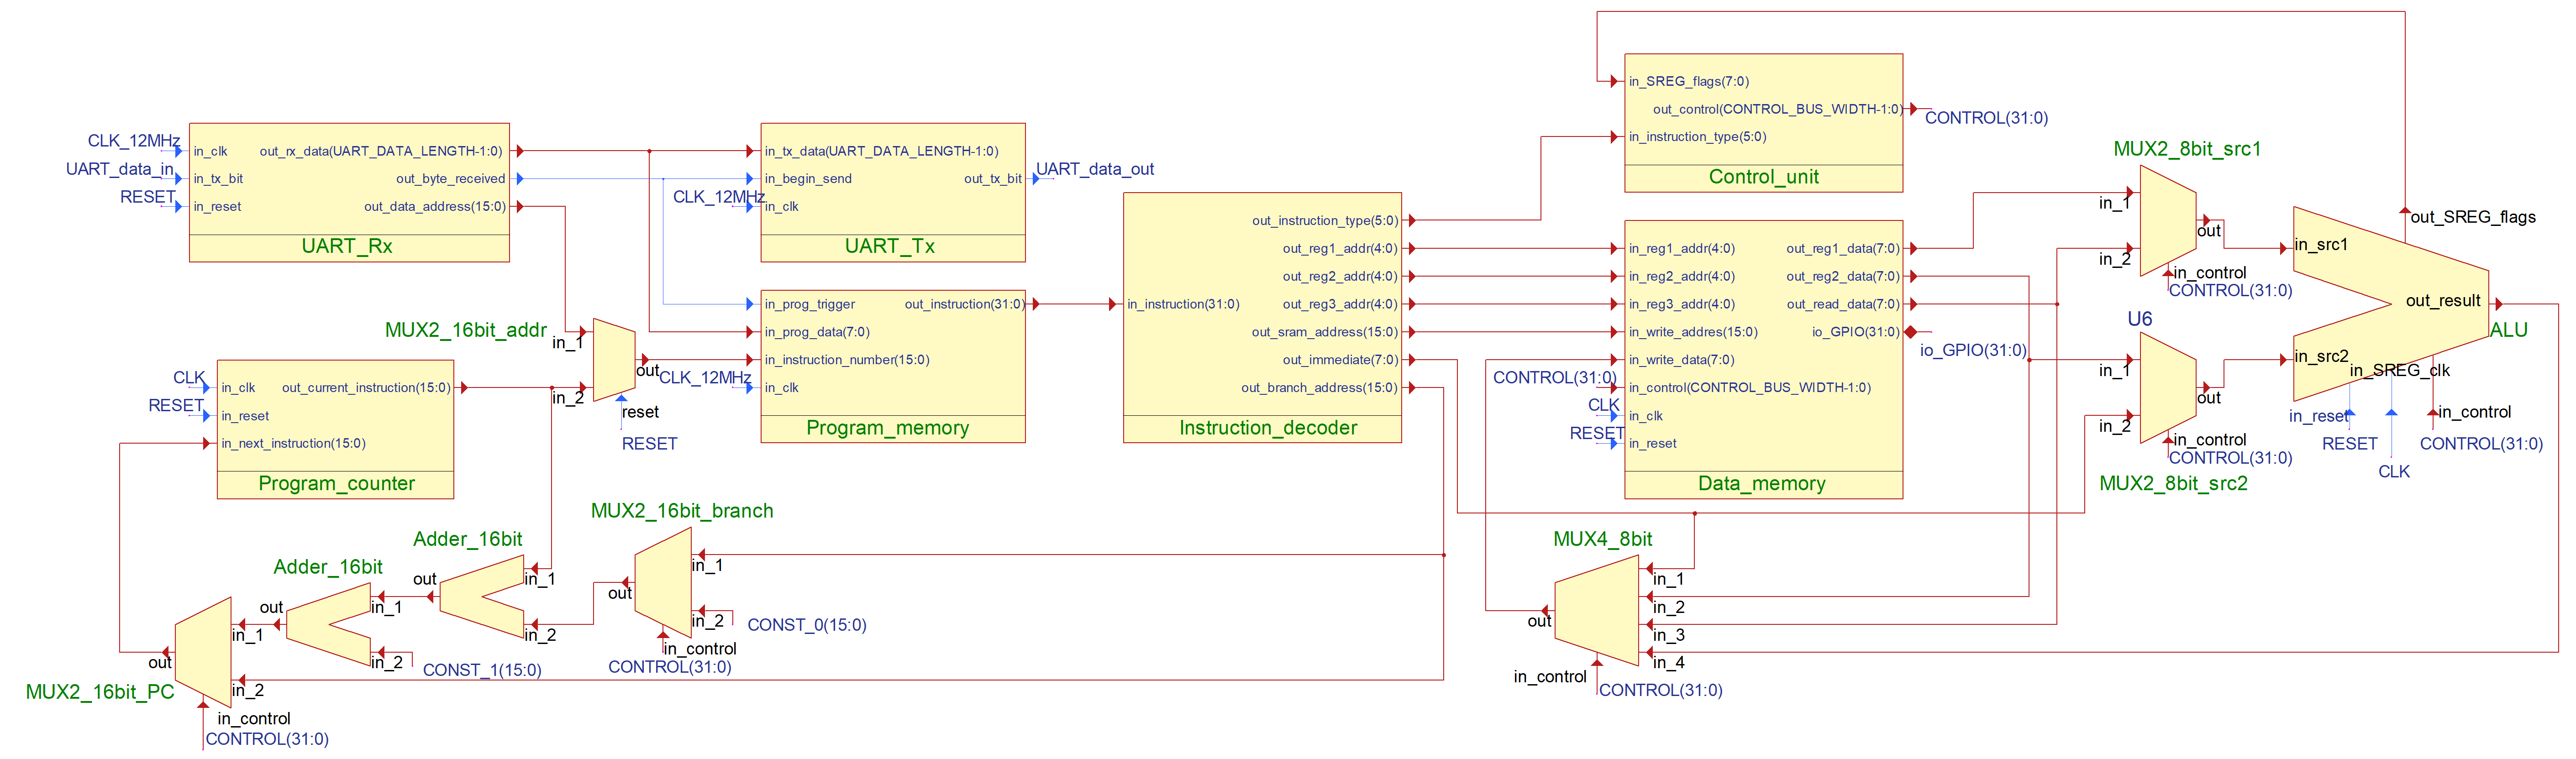The width and height of the screenshot is (2576, 759).
Task: Select the MUX2_16bit_PC label
Action: coord(100,692)
